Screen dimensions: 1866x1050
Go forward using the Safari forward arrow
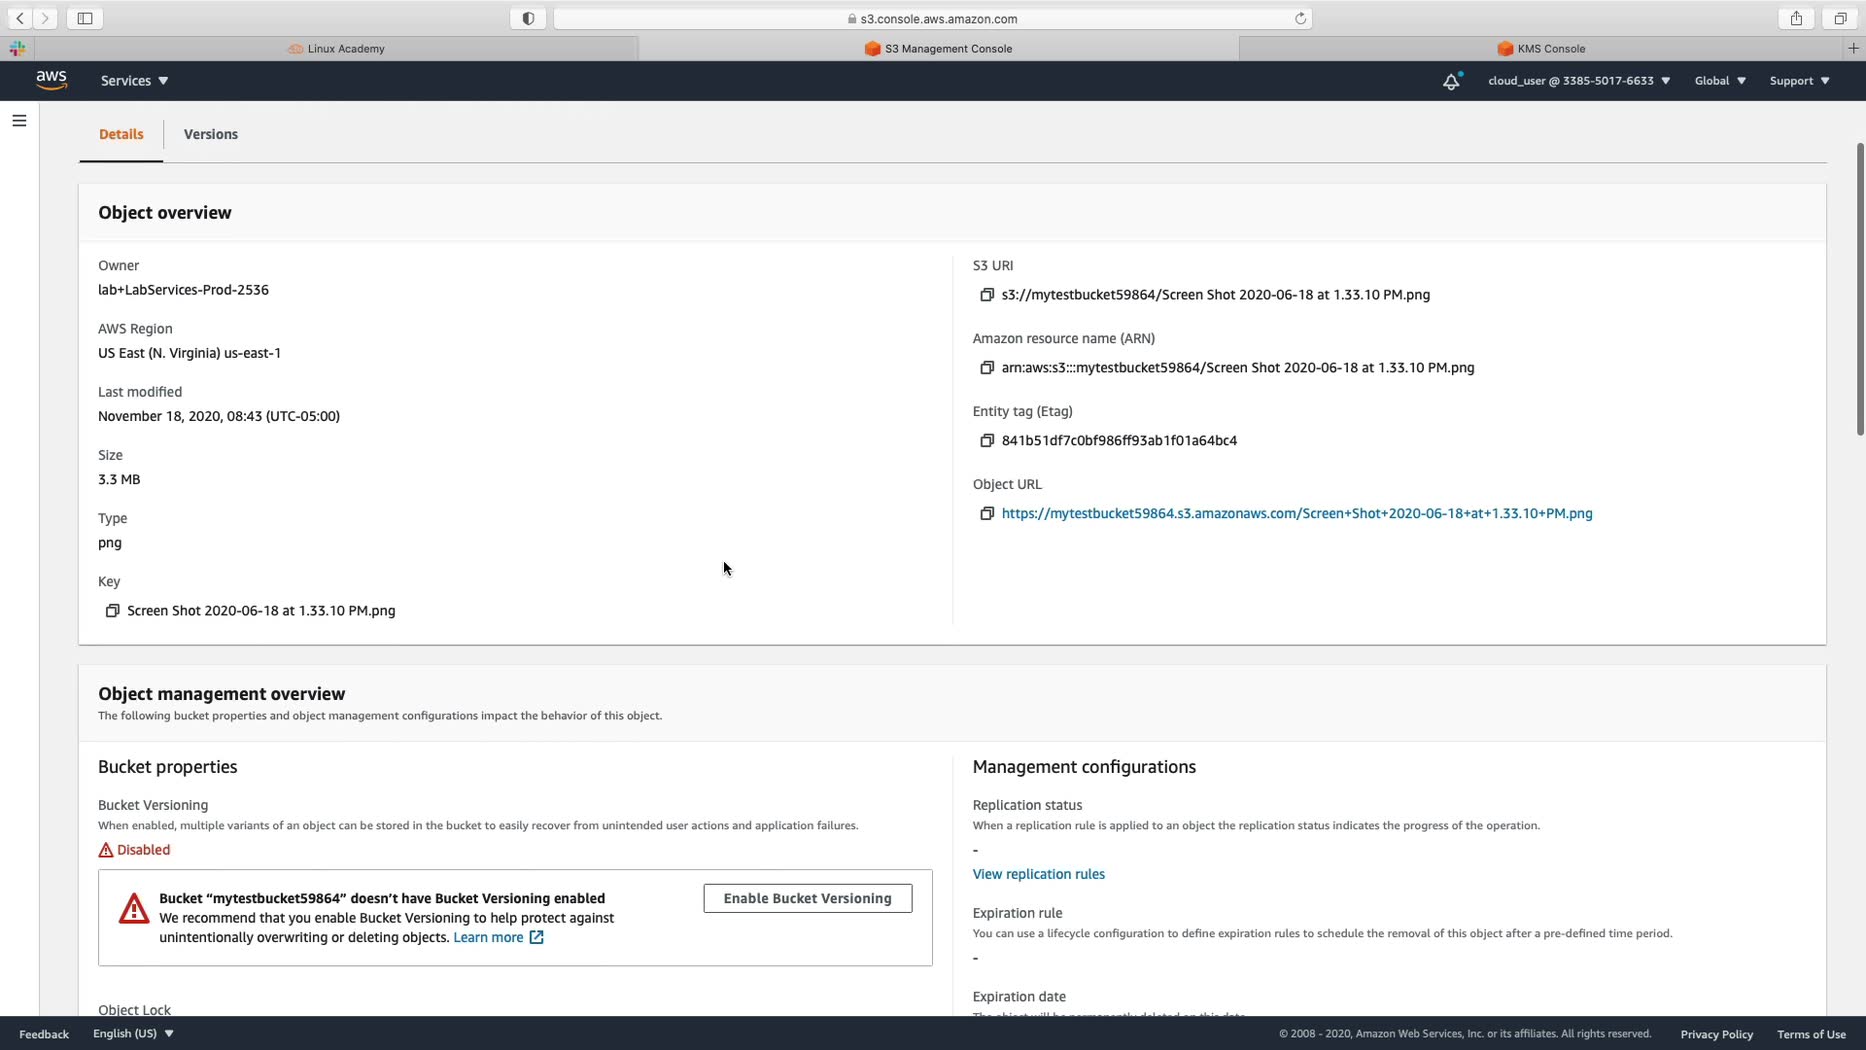click(x=45, y=18)
